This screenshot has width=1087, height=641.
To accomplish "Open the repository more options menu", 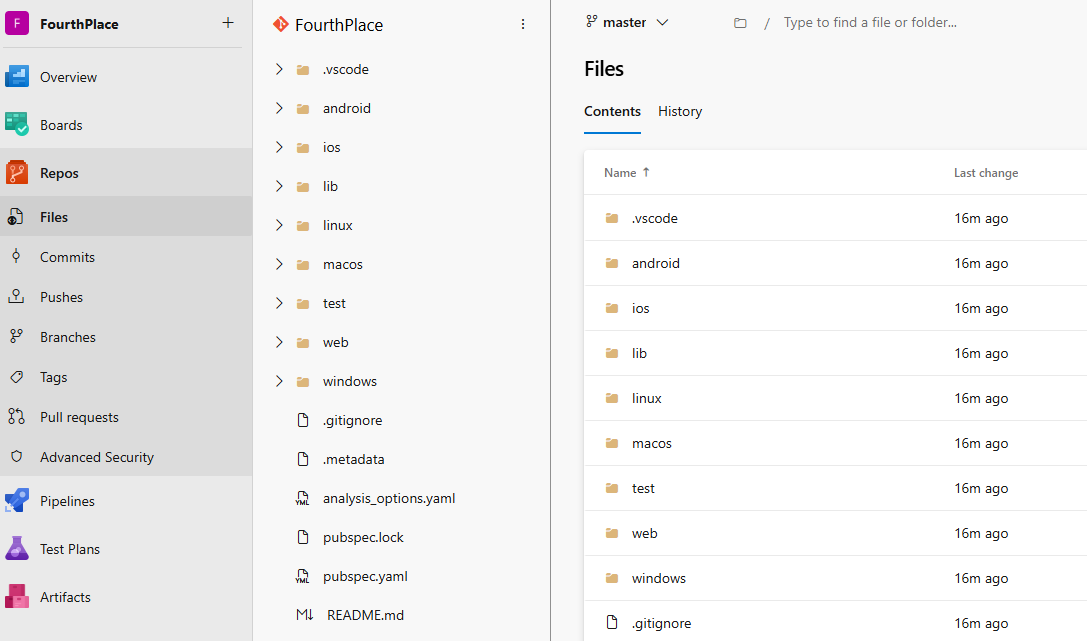I will pyautogui.click(x=523, y=24).
